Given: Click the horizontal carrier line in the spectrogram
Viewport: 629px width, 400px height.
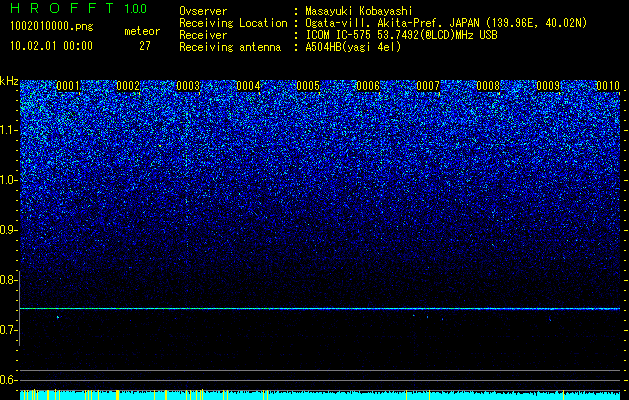Looking at the screenshot, I should point(320,309).
